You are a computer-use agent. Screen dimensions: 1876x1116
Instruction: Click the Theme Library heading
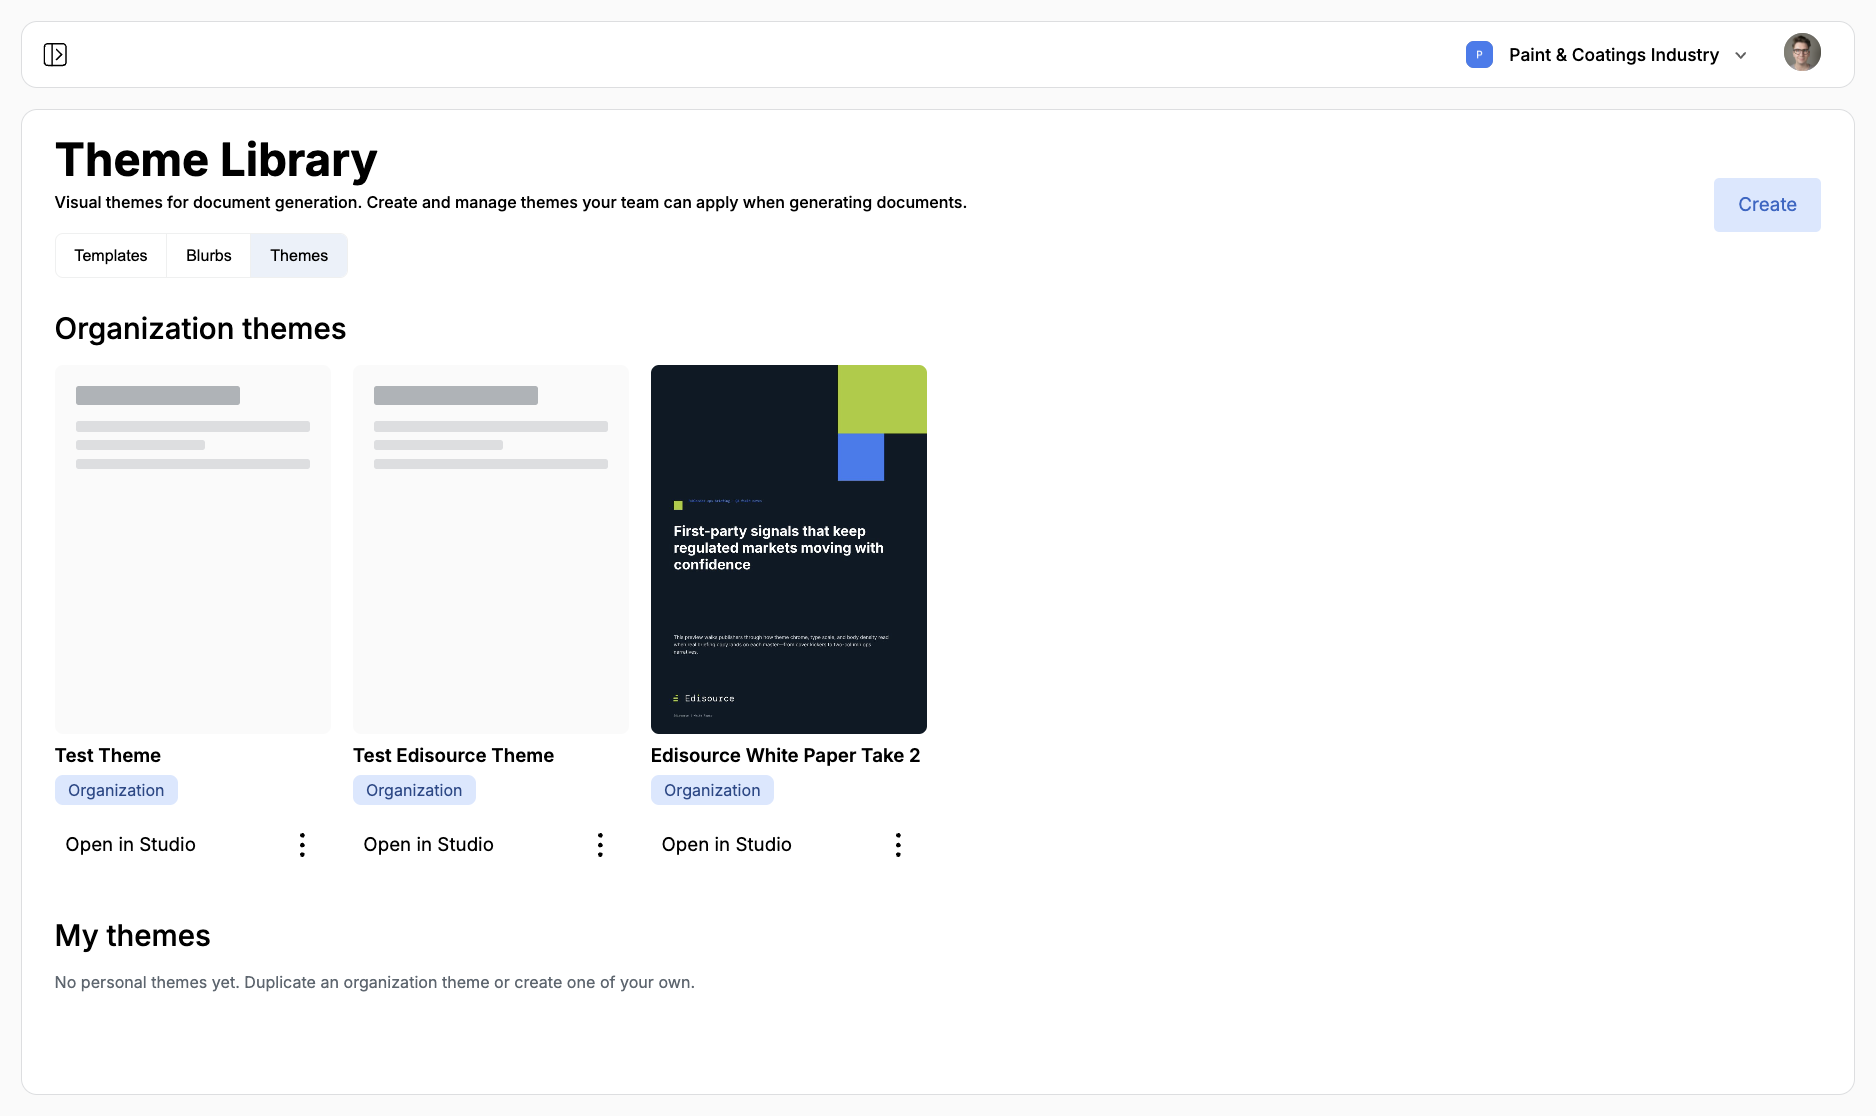pyautogui.click(x=216, y=160)
